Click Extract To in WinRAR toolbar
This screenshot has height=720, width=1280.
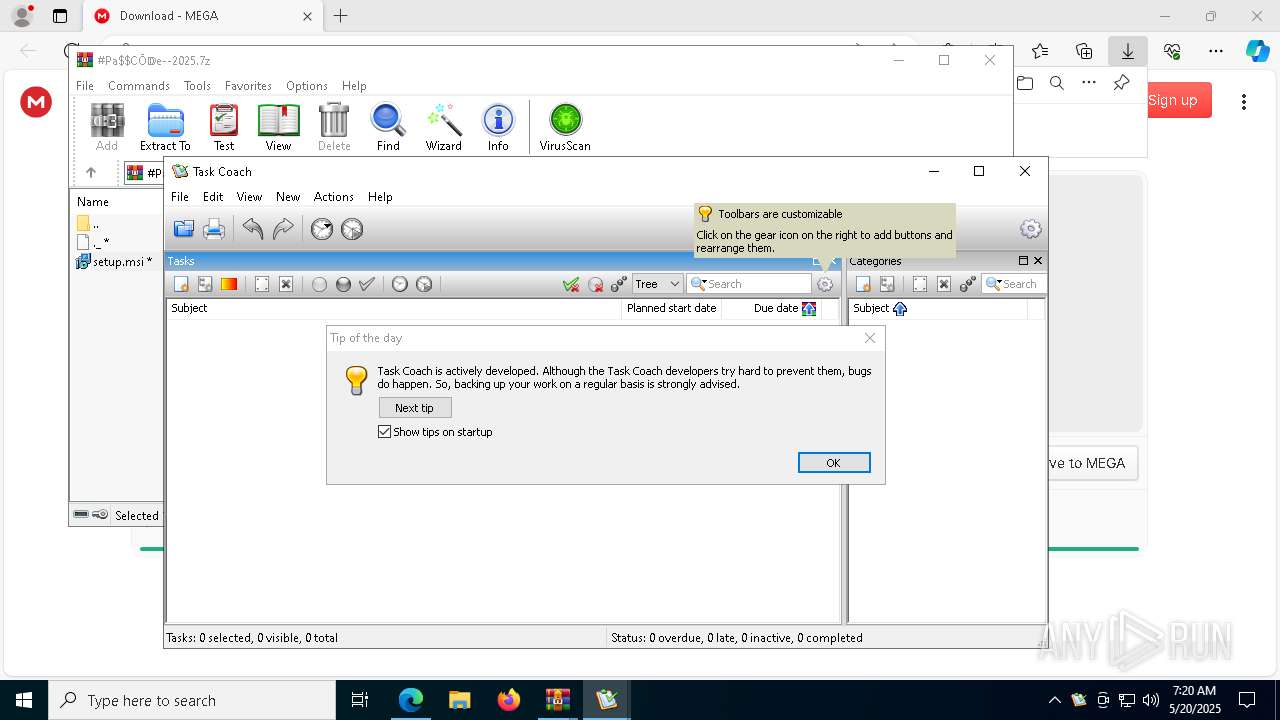pos(165,127)
